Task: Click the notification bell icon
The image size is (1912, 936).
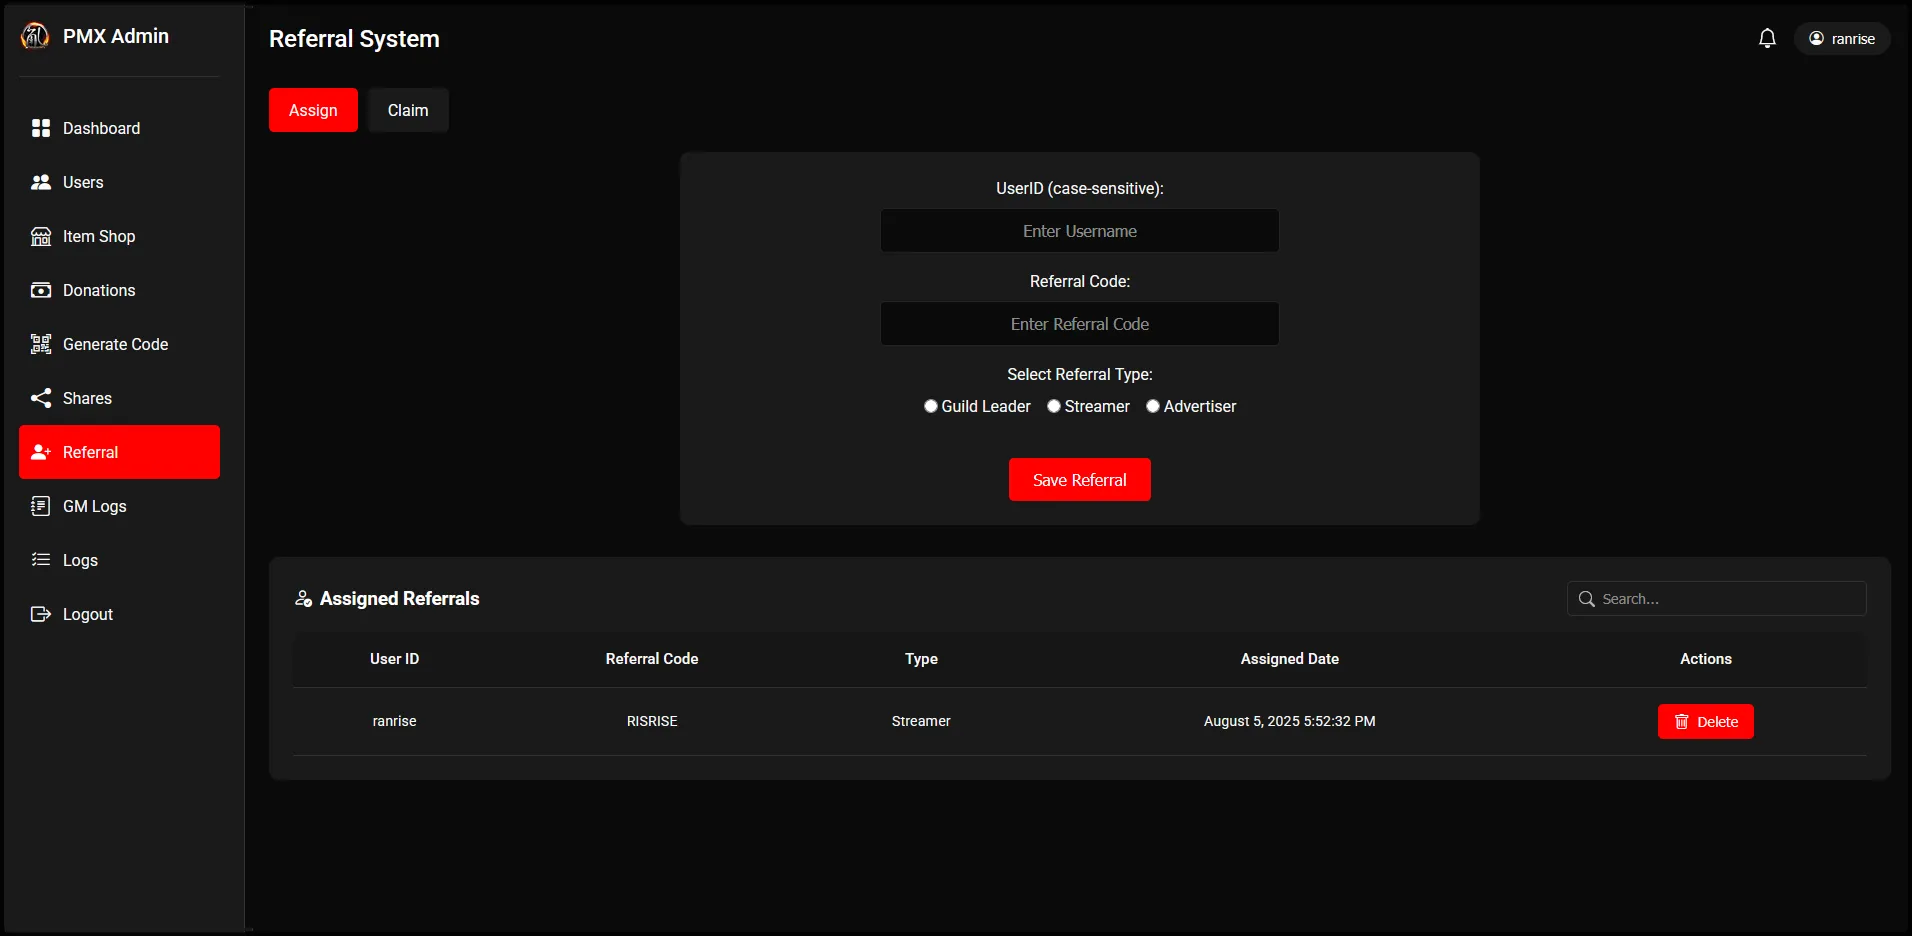Action: coord(1767,39)
